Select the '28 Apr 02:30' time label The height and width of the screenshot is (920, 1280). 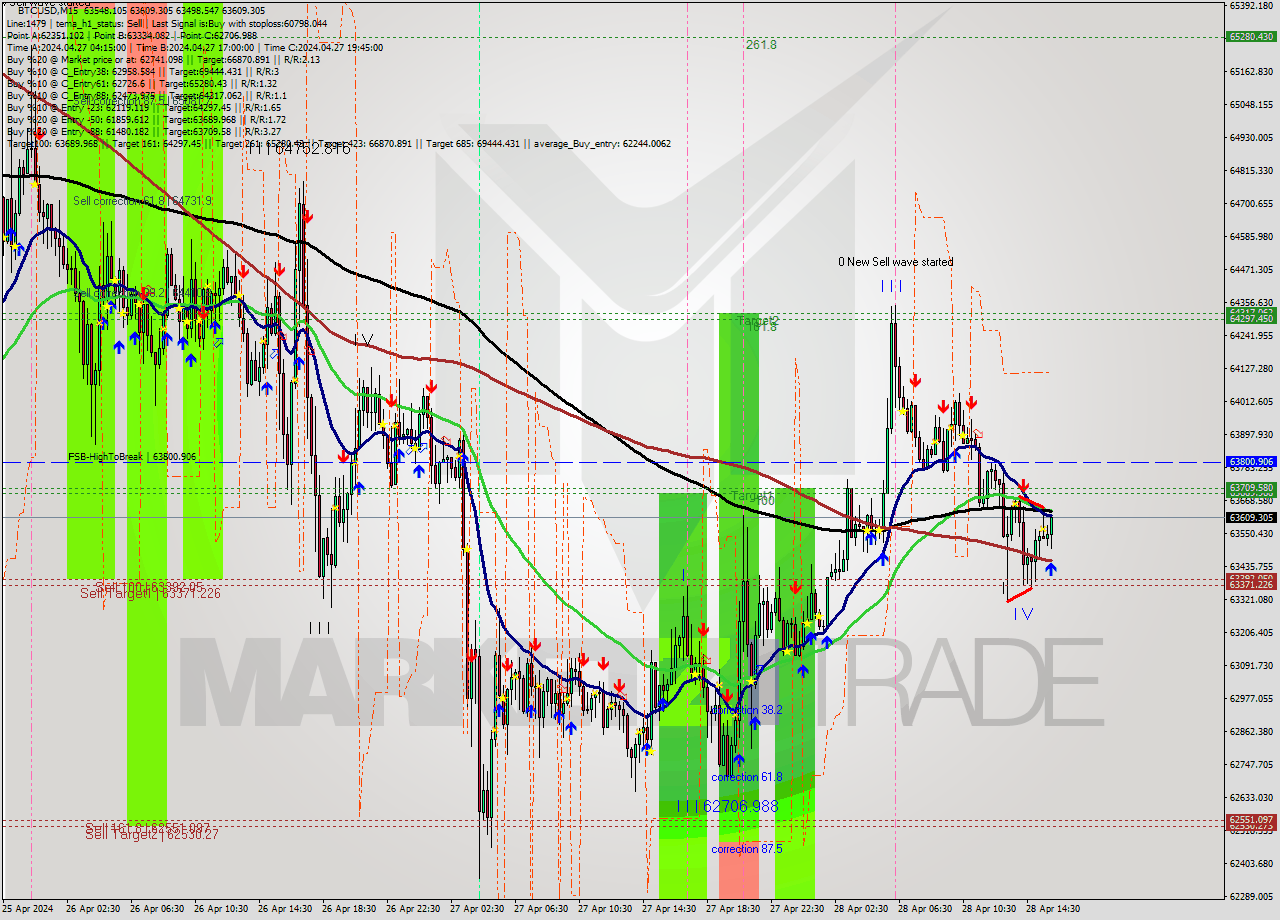point(862,909)
